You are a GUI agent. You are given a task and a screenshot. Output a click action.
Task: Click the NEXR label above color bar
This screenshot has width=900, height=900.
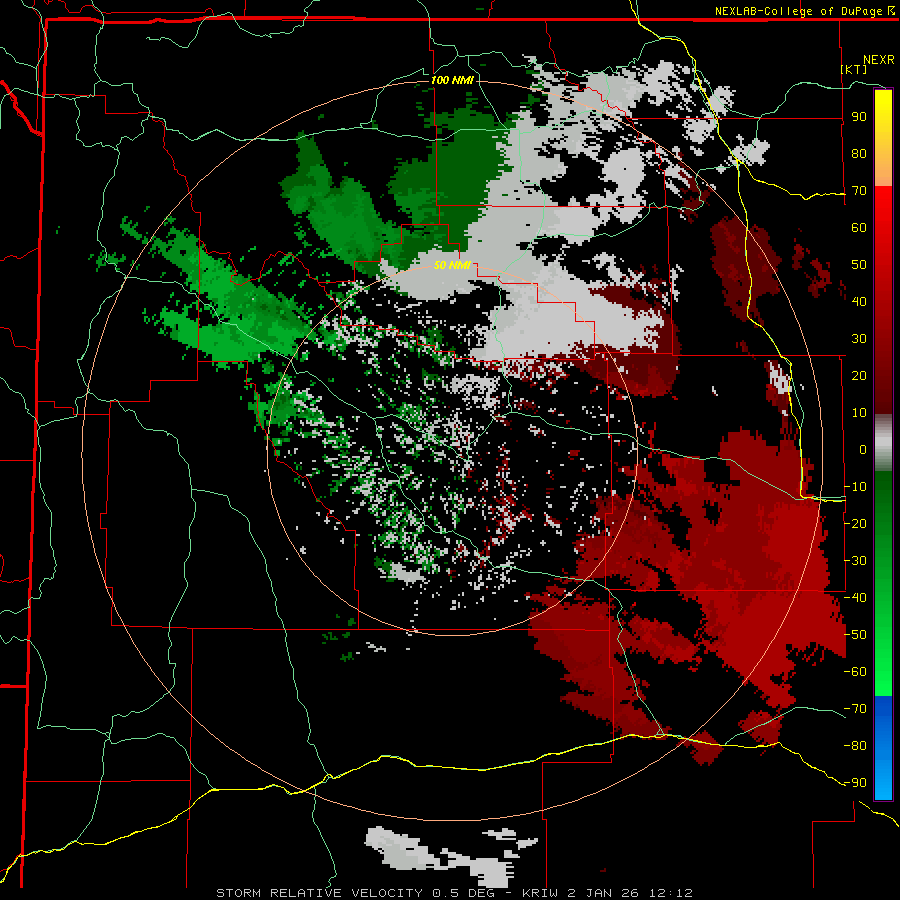pos(878,60)
